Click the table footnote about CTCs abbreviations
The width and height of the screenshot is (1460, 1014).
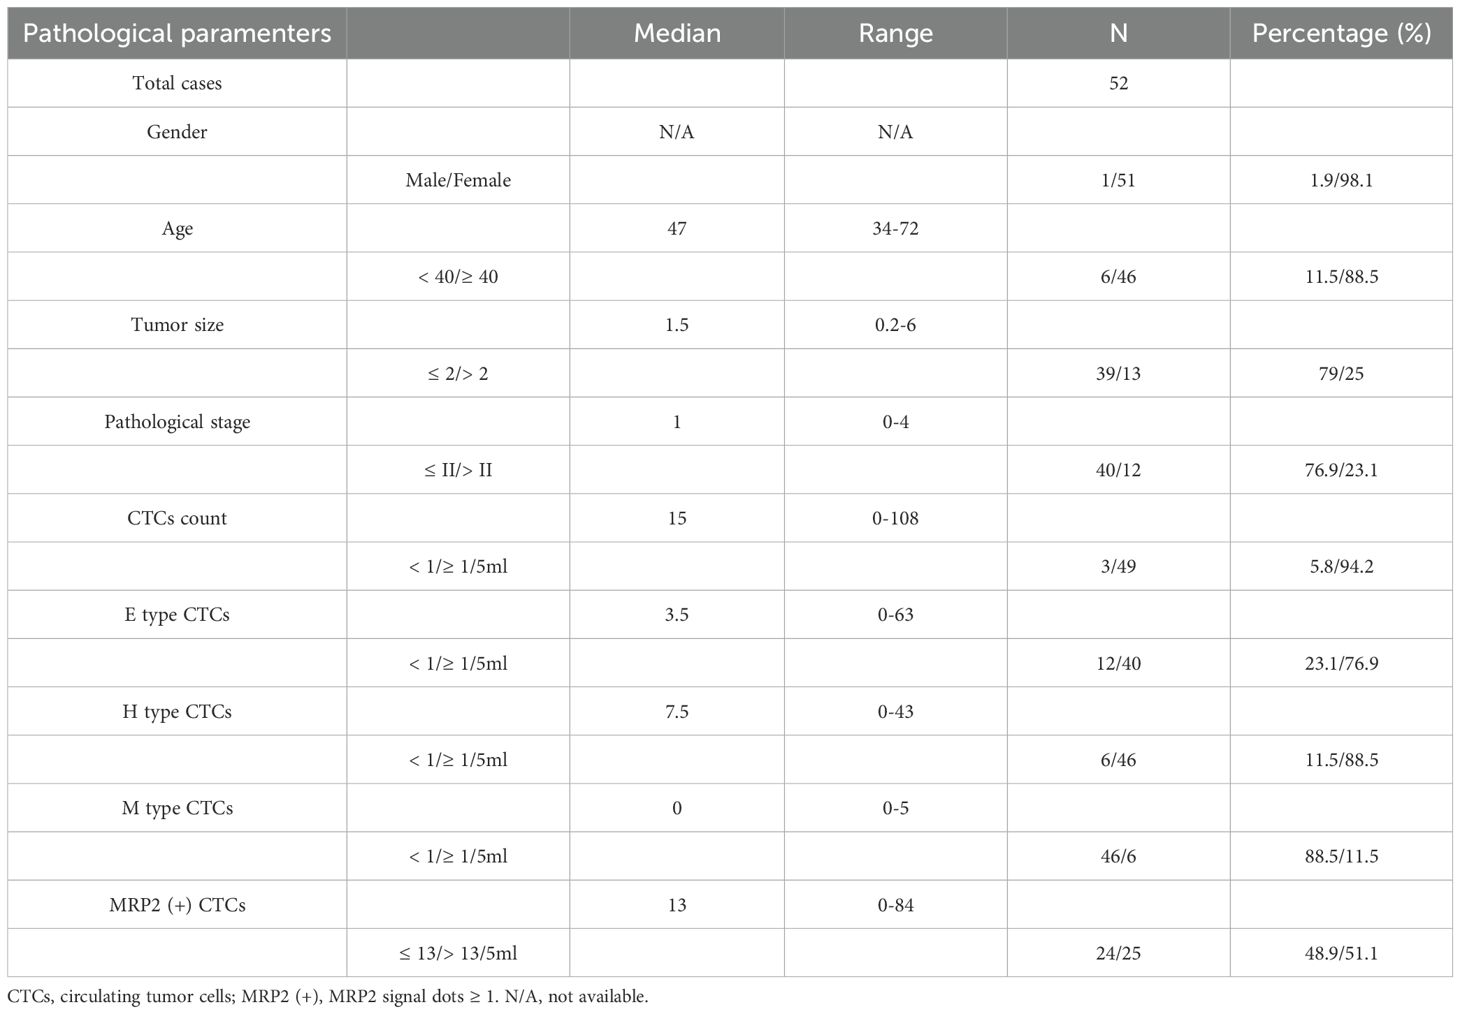[x=328, y=997]
